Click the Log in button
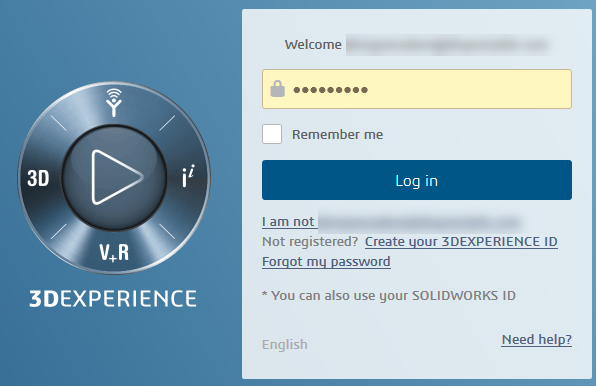 (x=417, y=180)
